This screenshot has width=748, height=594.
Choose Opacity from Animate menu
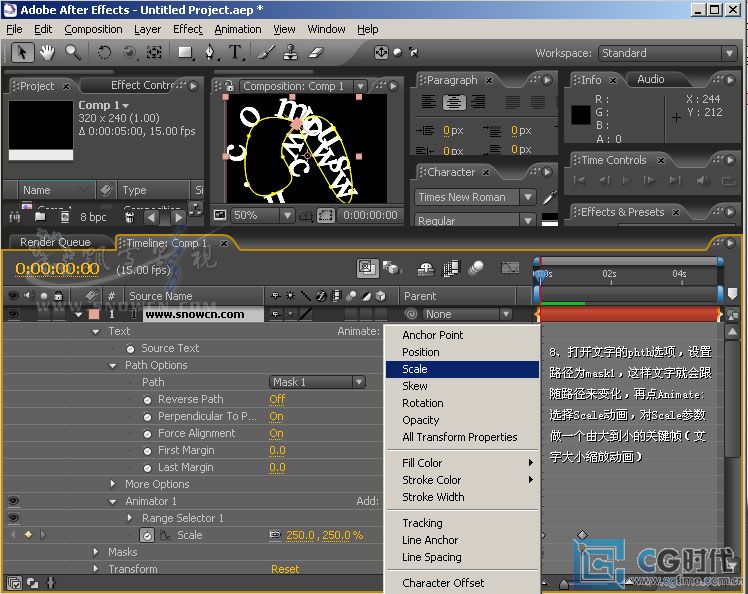tap(462, 420)
